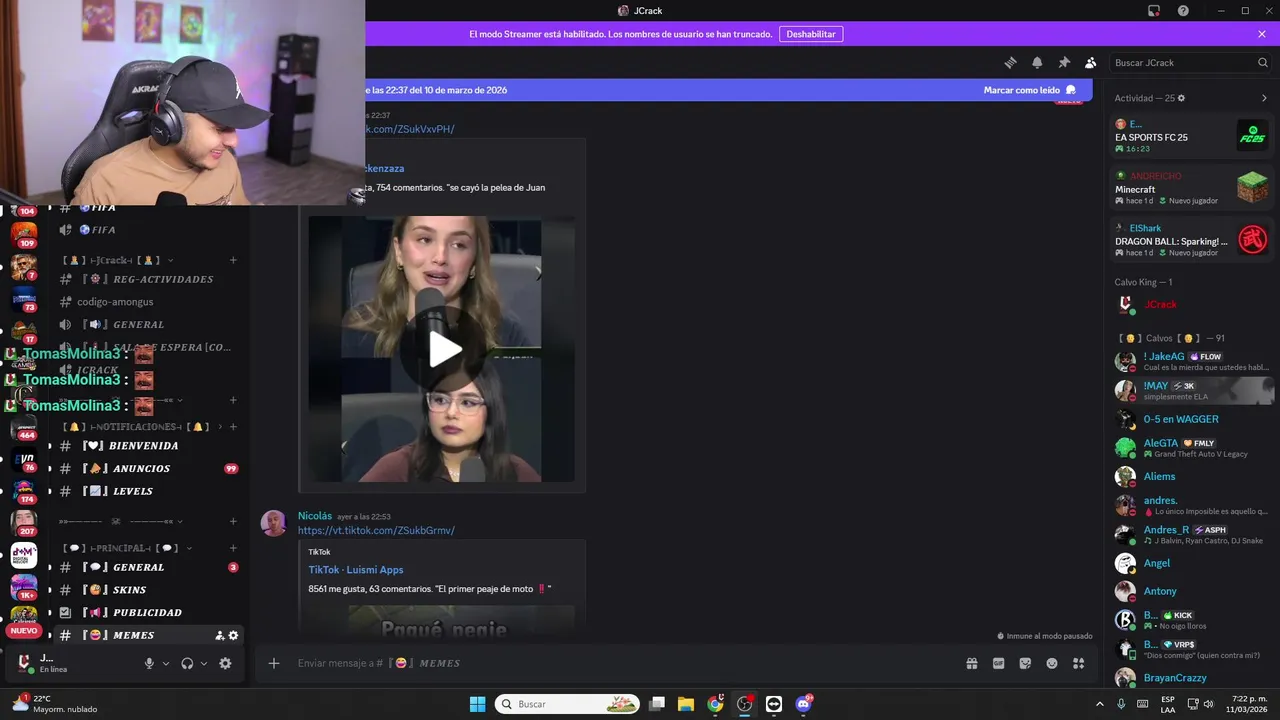This screenshot has width=1280, height=720.
Task: Open the sticker picker icon
Action: (1025, 663)
